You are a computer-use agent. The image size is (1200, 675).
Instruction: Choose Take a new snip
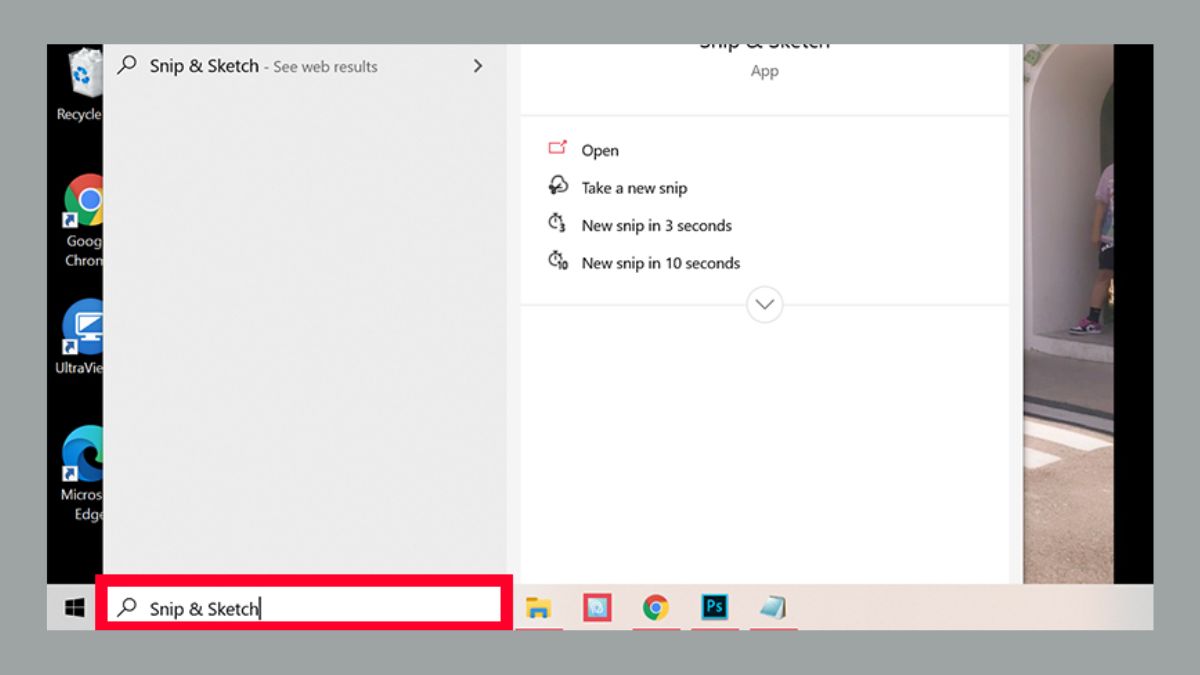pos(634,188)
